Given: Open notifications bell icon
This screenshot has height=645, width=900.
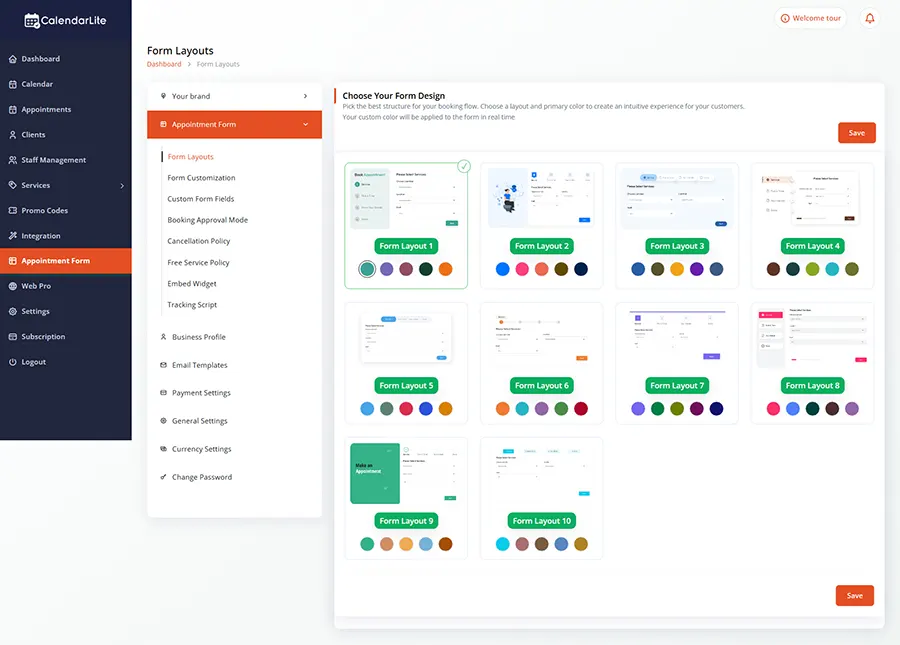Looking at the screenshot, I should 870,18.
